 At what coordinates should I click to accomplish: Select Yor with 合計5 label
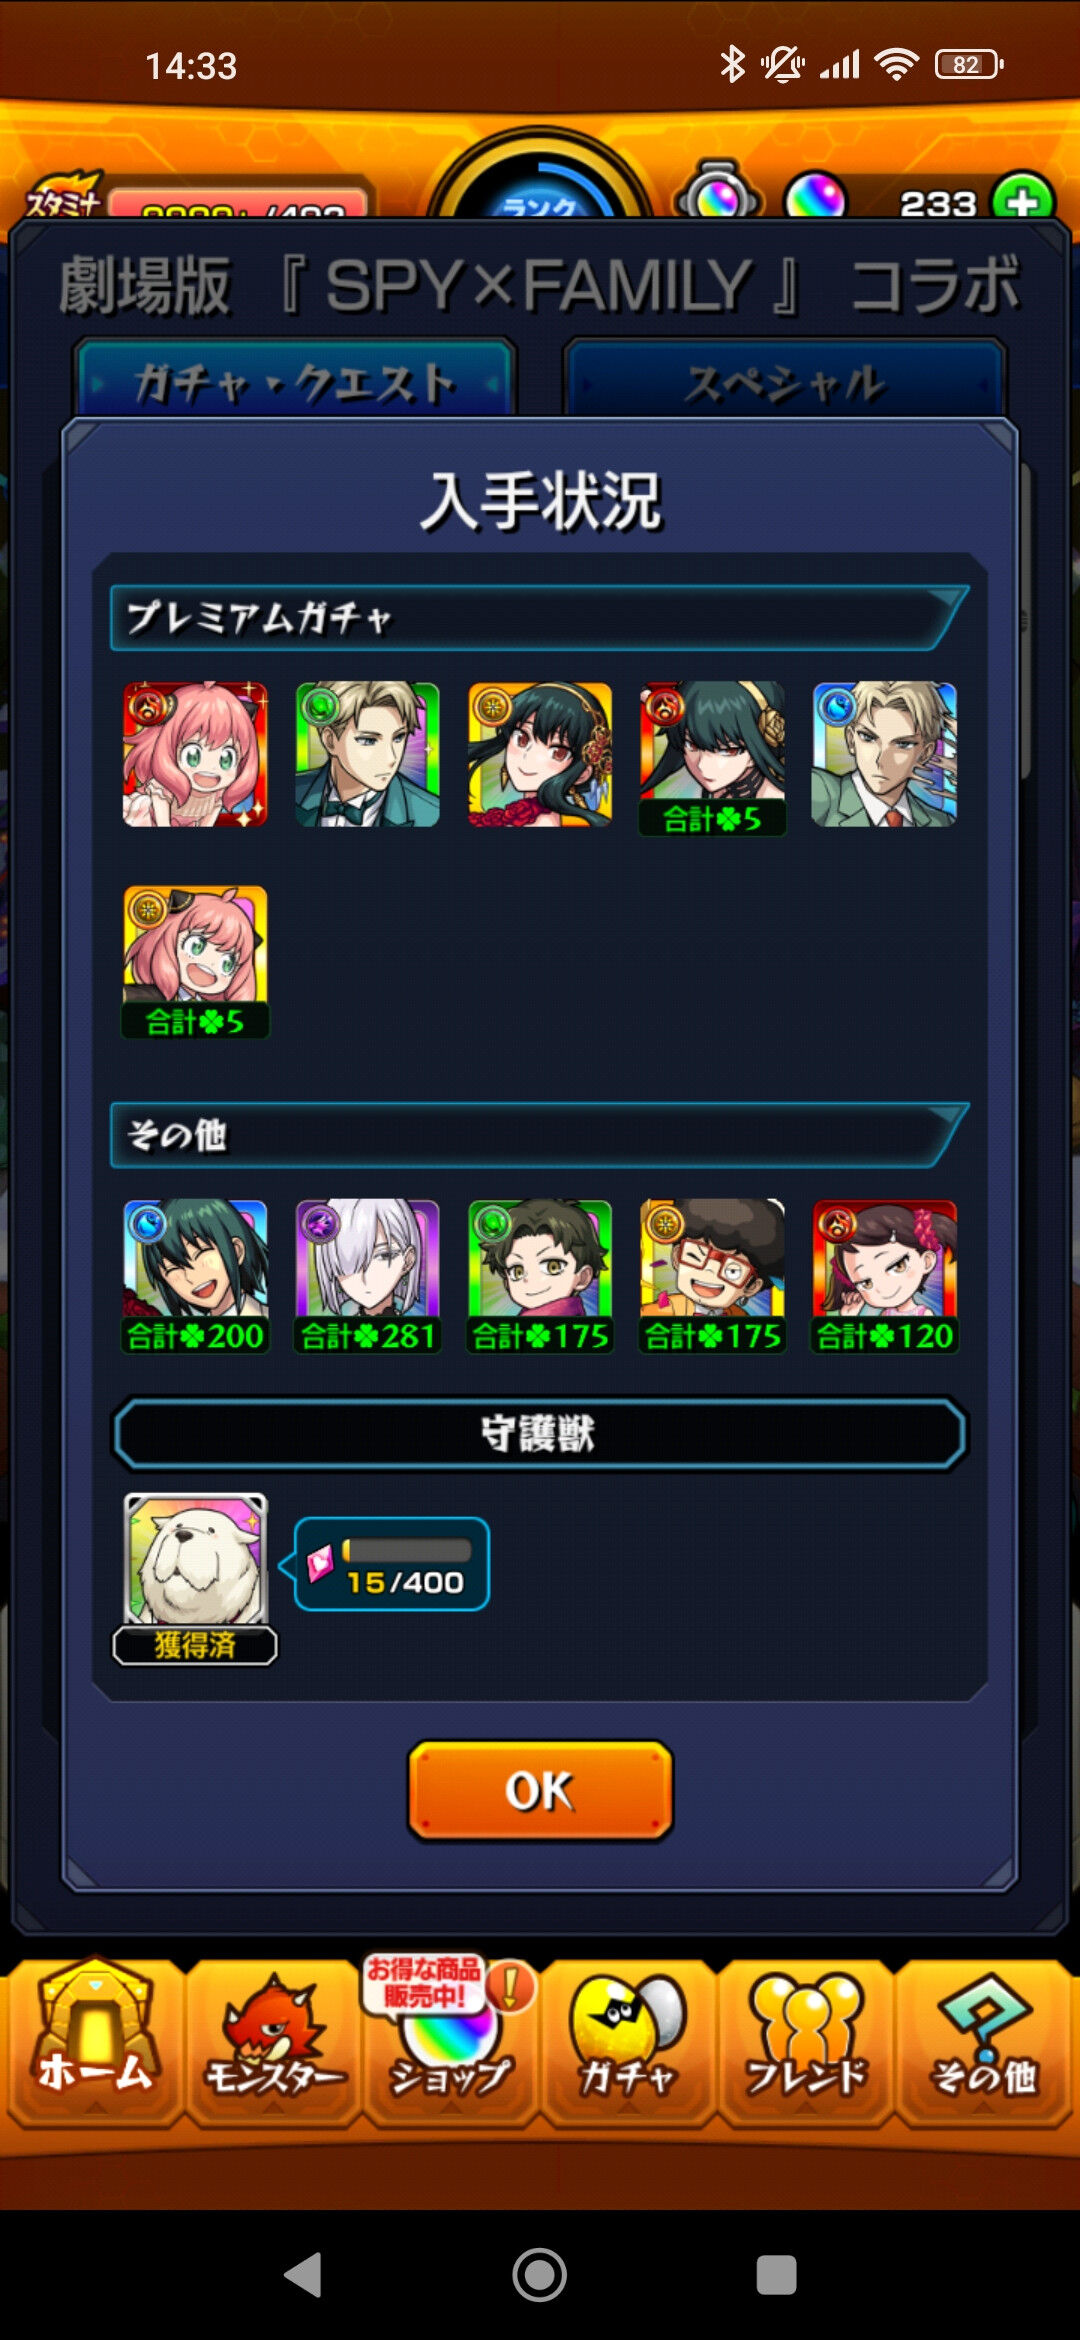[x=712, y=758]
